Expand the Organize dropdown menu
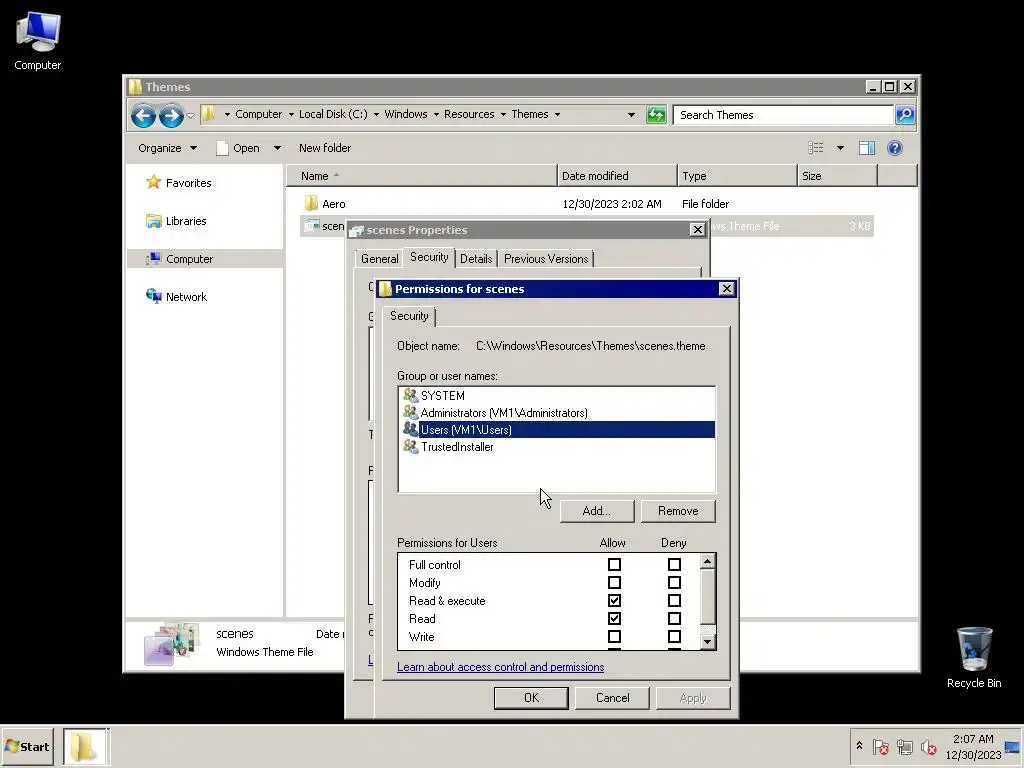 pyautogui.click(x=168, y=148)
